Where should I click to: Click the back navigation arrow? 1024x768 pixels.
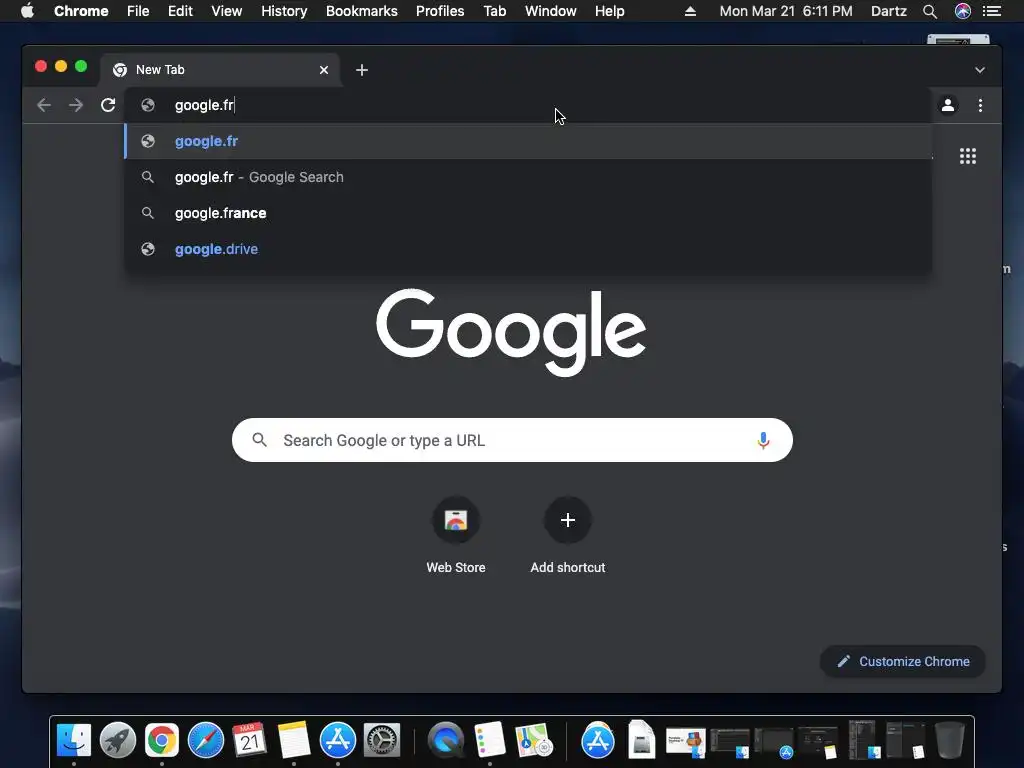[x=44, y=105]
